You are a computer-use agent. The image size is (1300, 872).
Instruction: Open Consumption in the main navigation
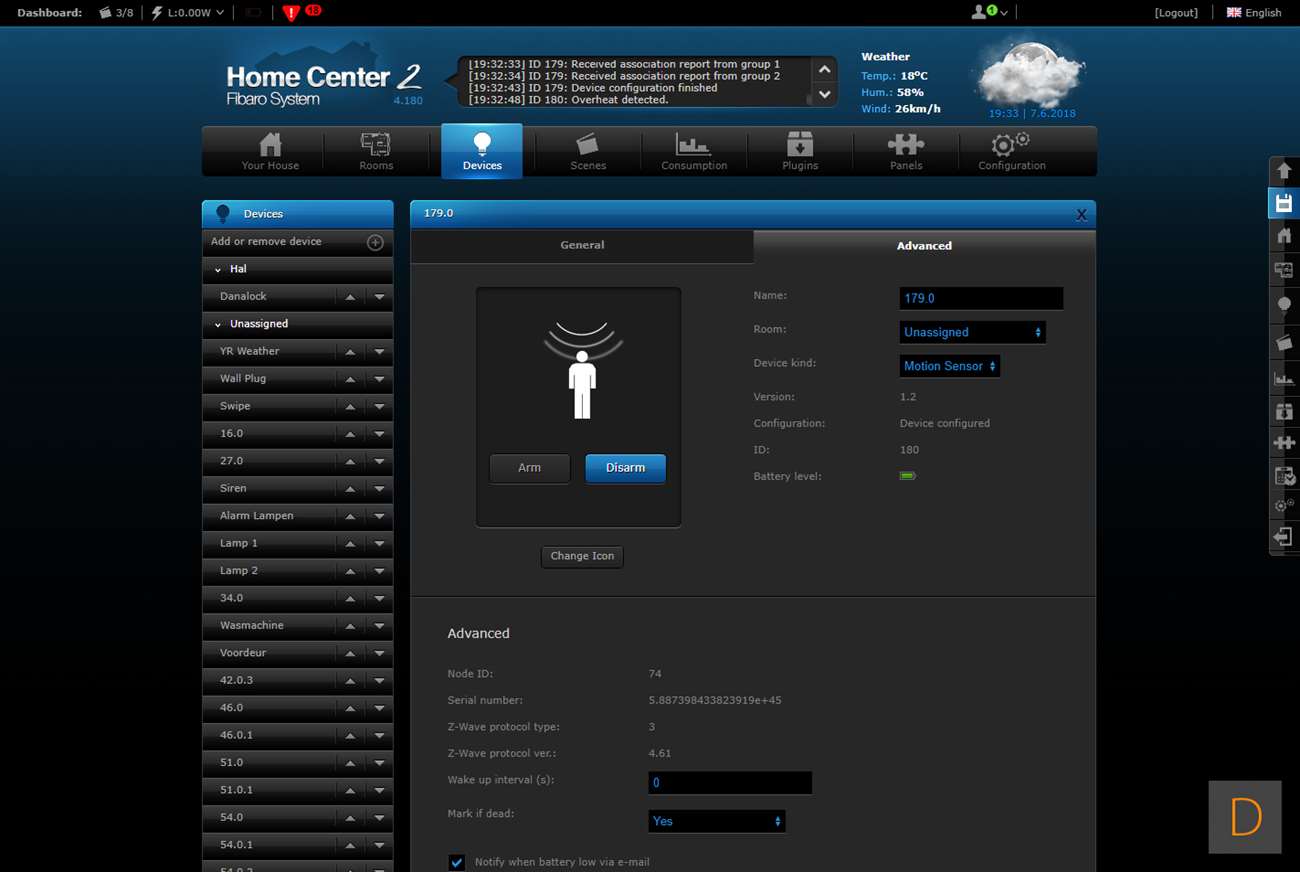(x=694, y=152)
